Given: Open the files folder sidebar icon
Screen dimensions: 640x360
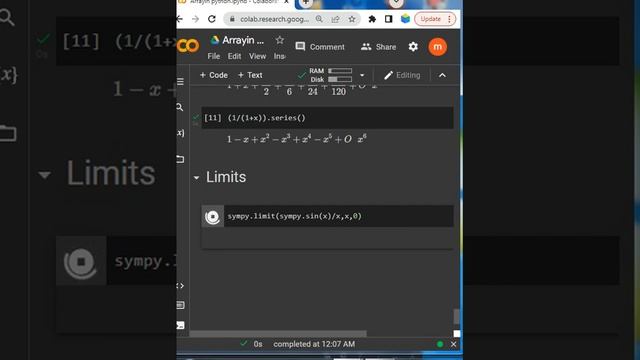Looking at the screenshot, I should pyautogui.click(x=180, y=159).
